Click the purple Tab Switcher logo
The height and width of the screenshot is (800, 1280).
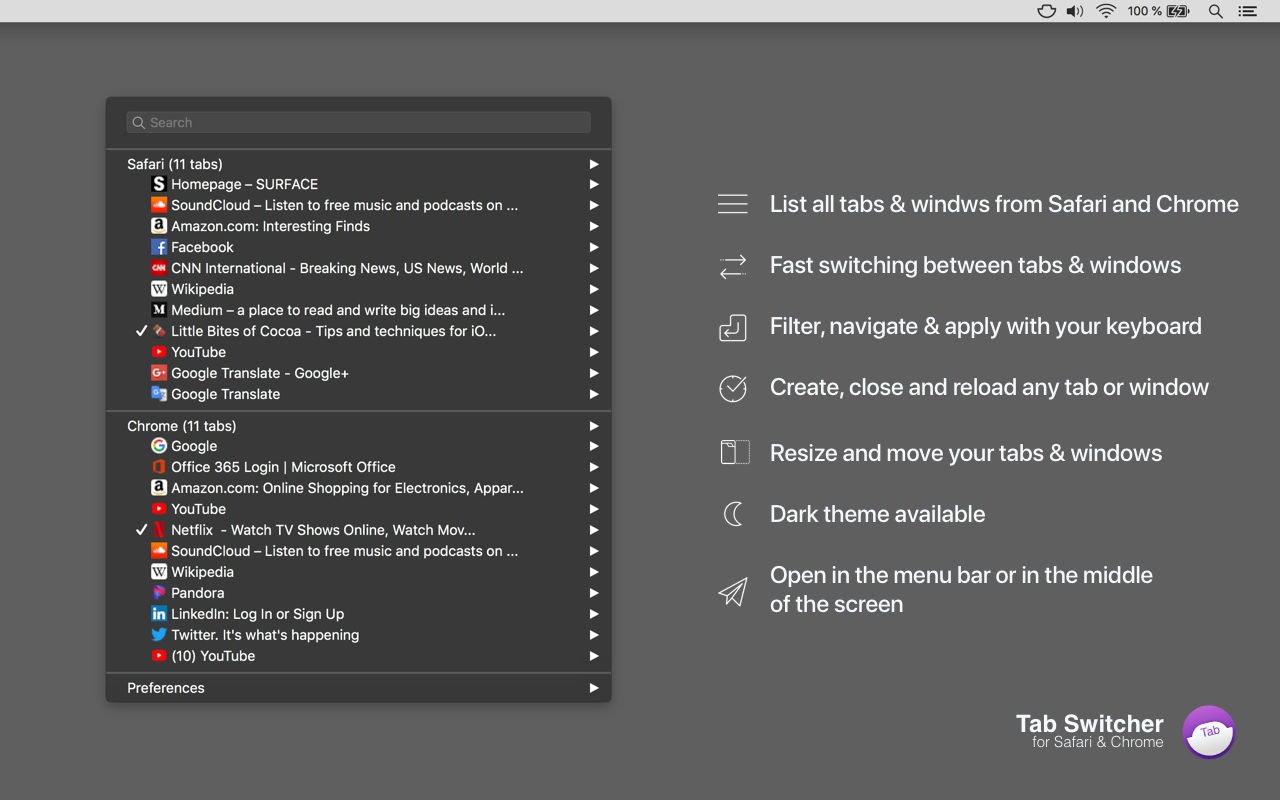tap(1210, 732)
